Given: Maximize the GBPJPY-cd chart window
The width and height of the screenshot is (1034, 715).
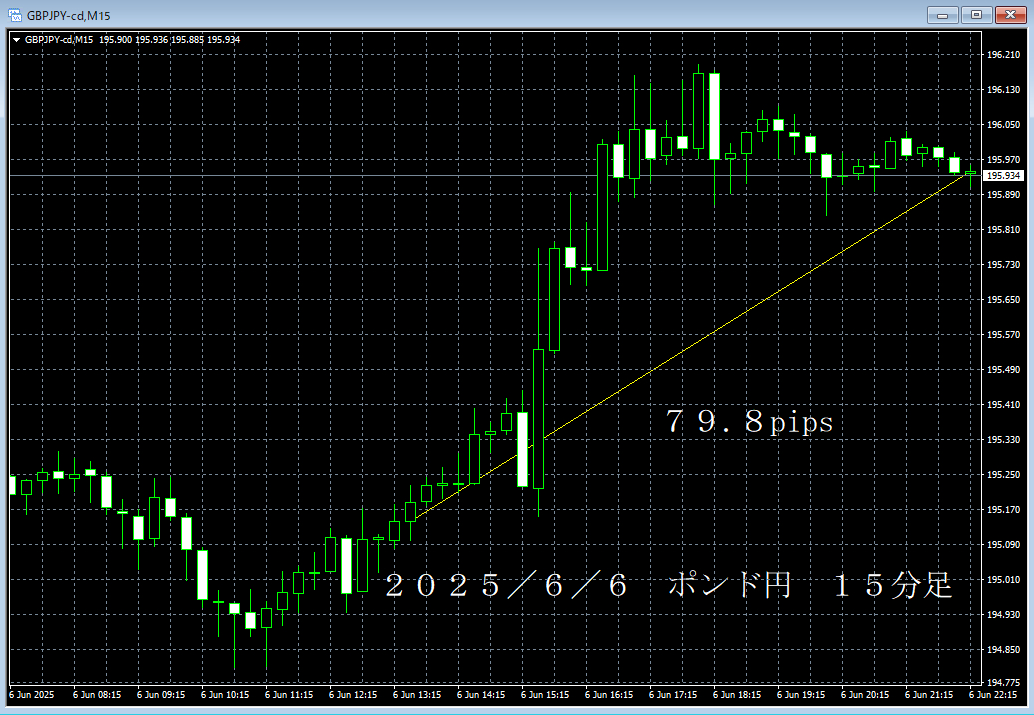Looking at the screenshot, I should coord(976,15).
